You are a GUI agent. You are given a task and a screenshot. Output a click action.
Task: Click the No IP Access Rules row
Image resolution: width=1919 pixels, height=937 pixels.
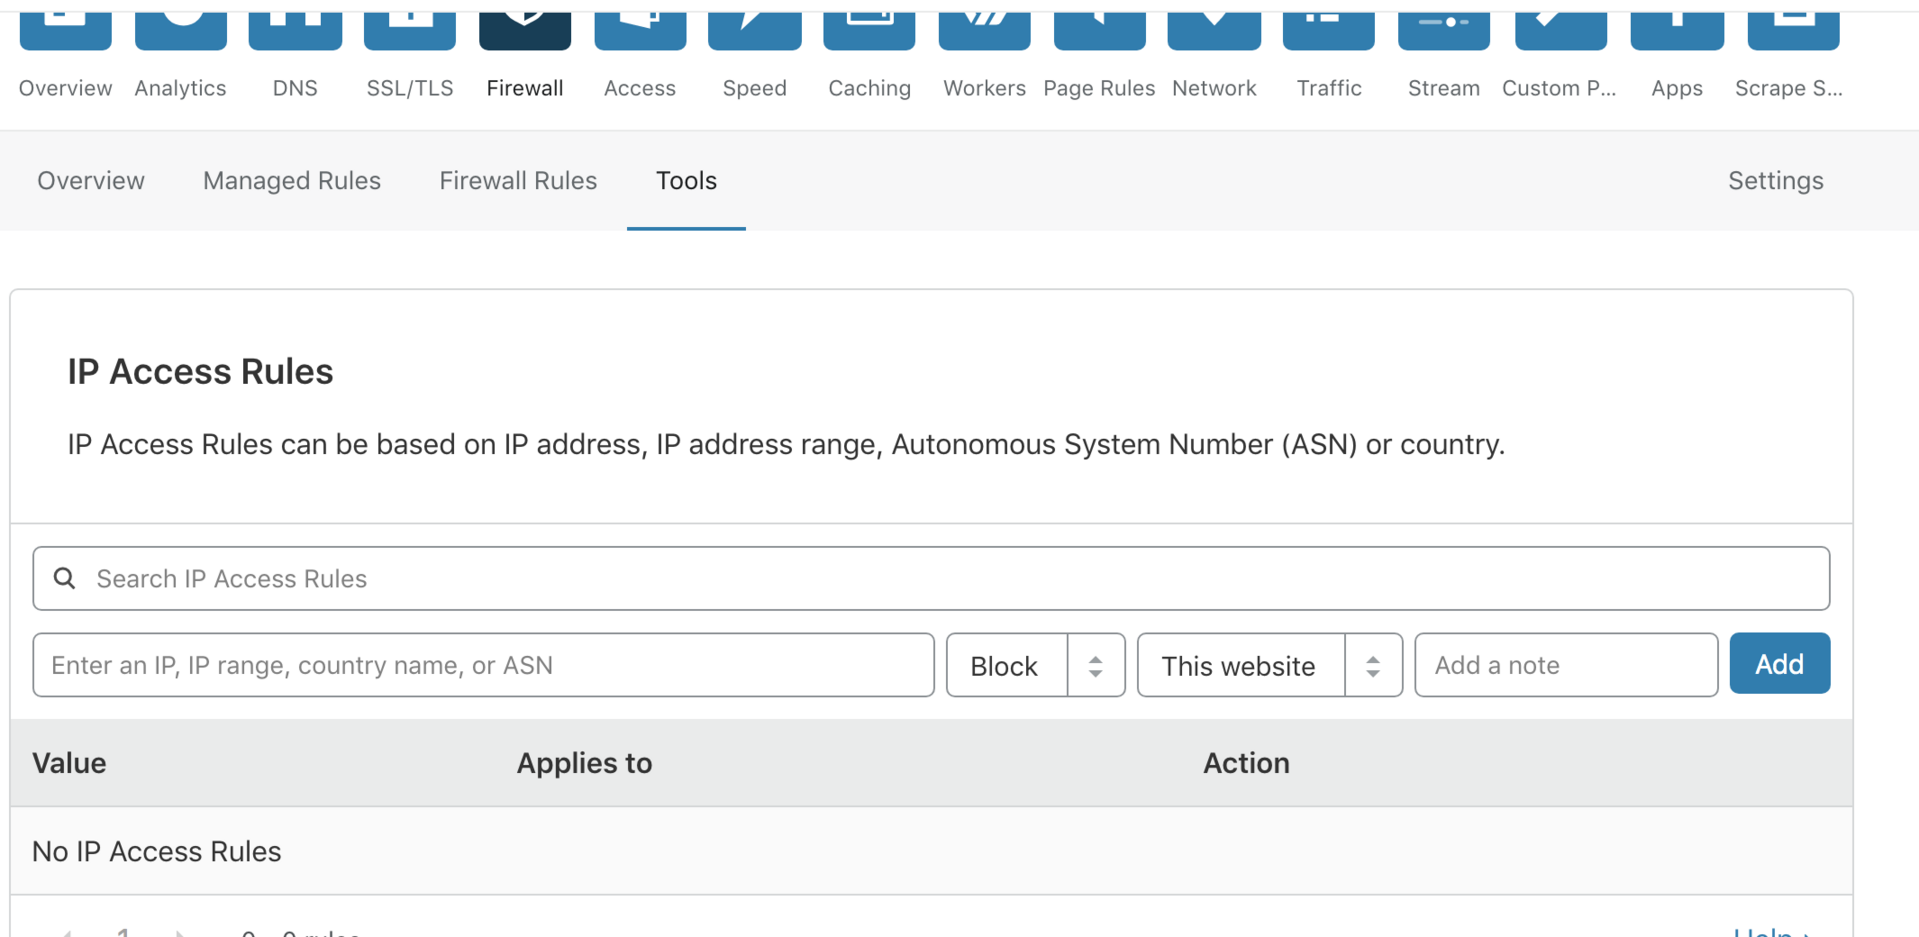tap(931, 851)
